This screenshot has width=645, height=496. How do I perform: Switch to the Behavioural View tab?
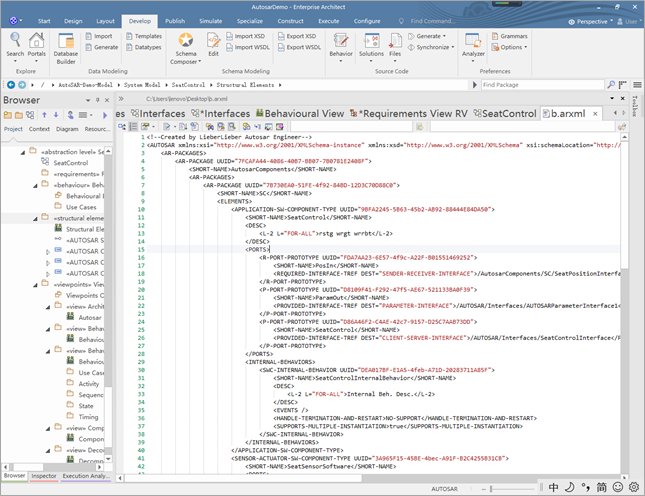tap(300, 114)
